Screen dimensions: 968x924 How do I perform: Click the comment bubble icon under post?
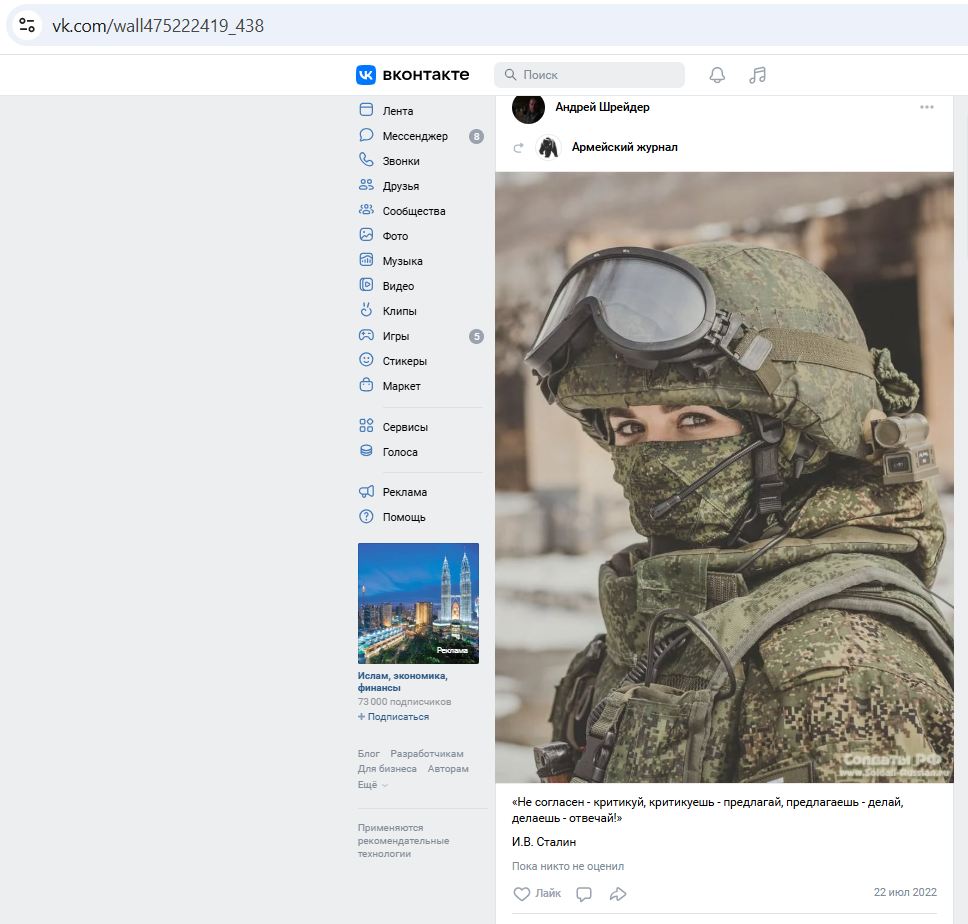click(584, 894)
